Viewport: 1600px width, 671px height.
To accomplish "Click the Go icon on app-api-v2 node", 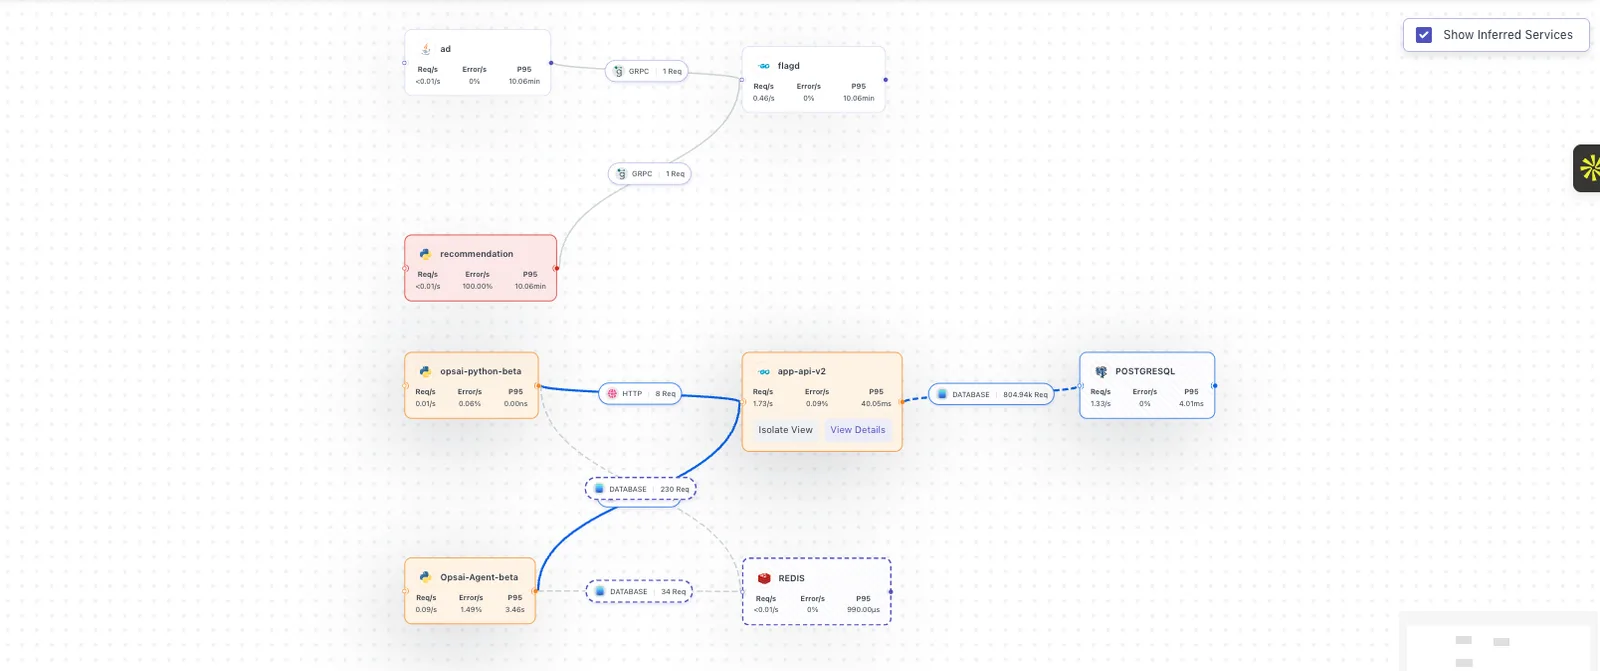I will (x=764, y=371).
